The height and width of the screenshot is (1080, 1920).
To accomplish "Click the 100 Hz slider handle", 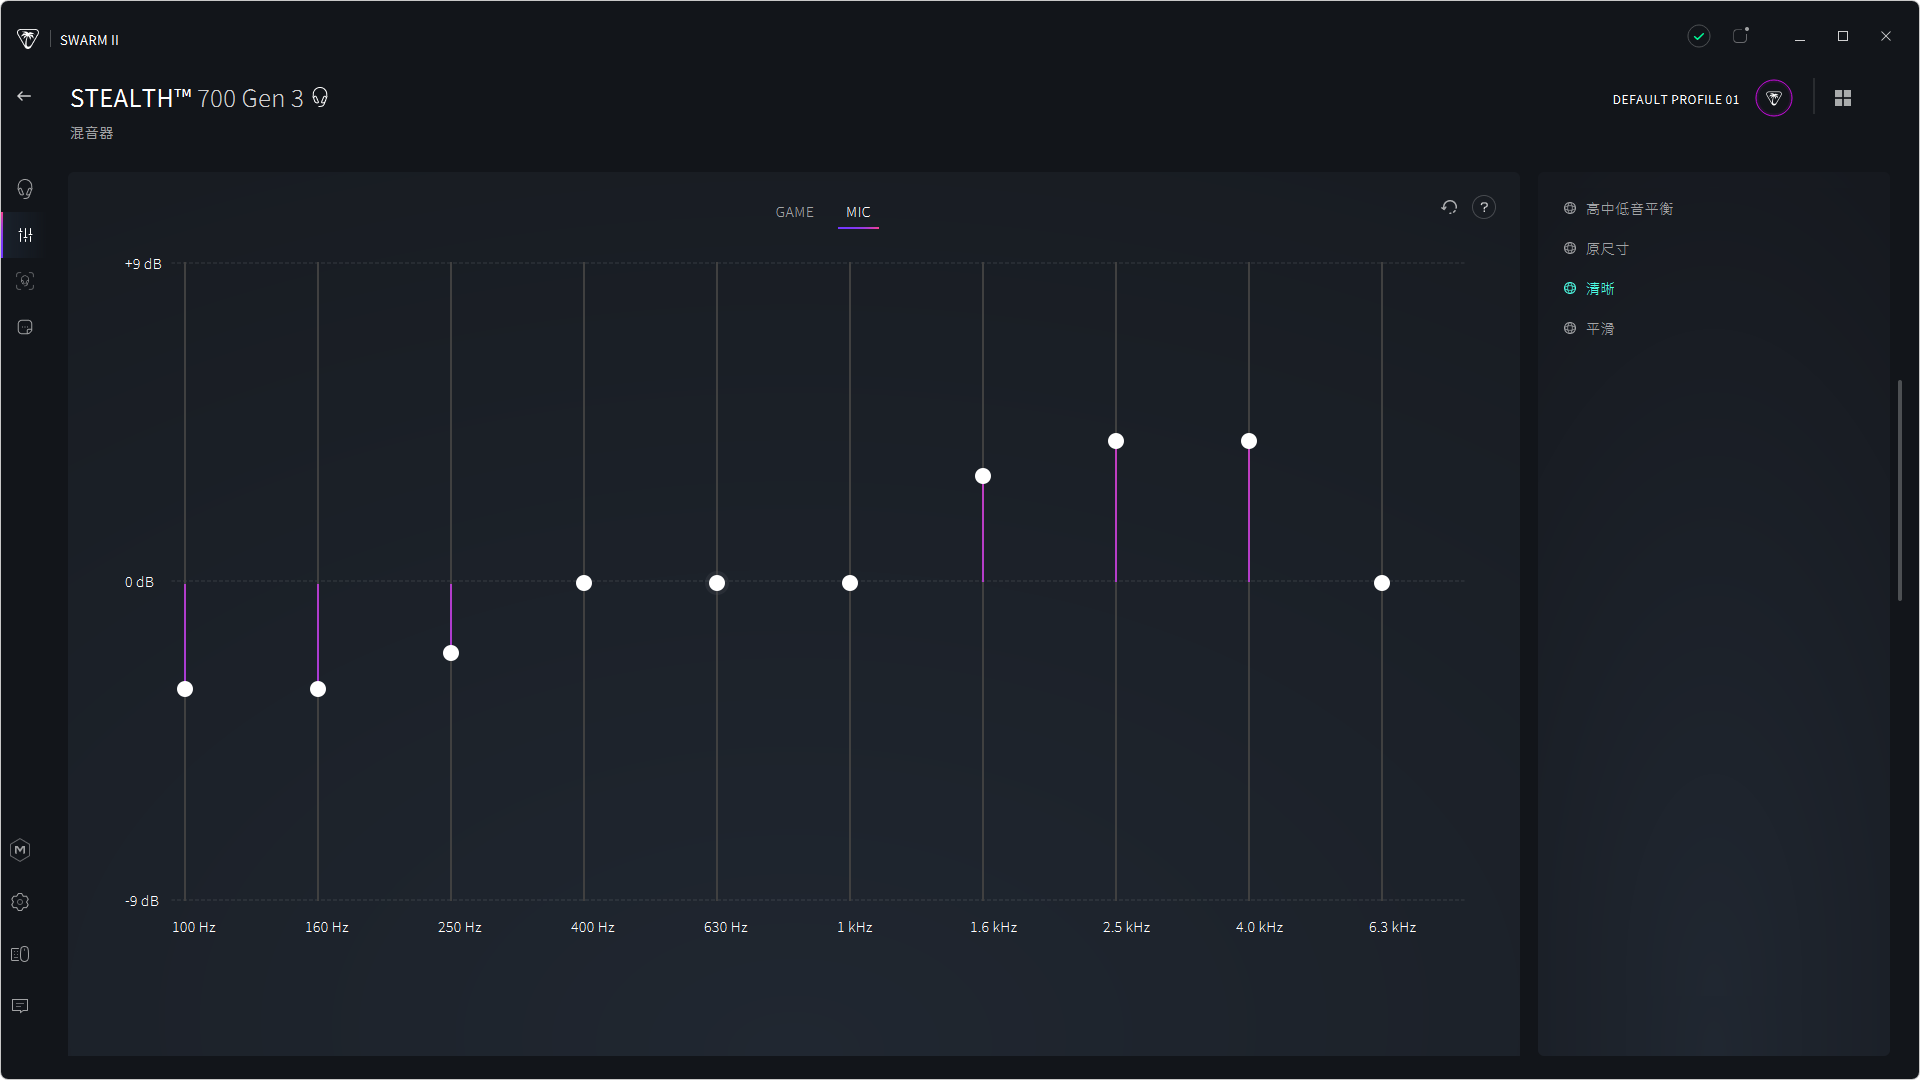I will click(x=185, y=689).
